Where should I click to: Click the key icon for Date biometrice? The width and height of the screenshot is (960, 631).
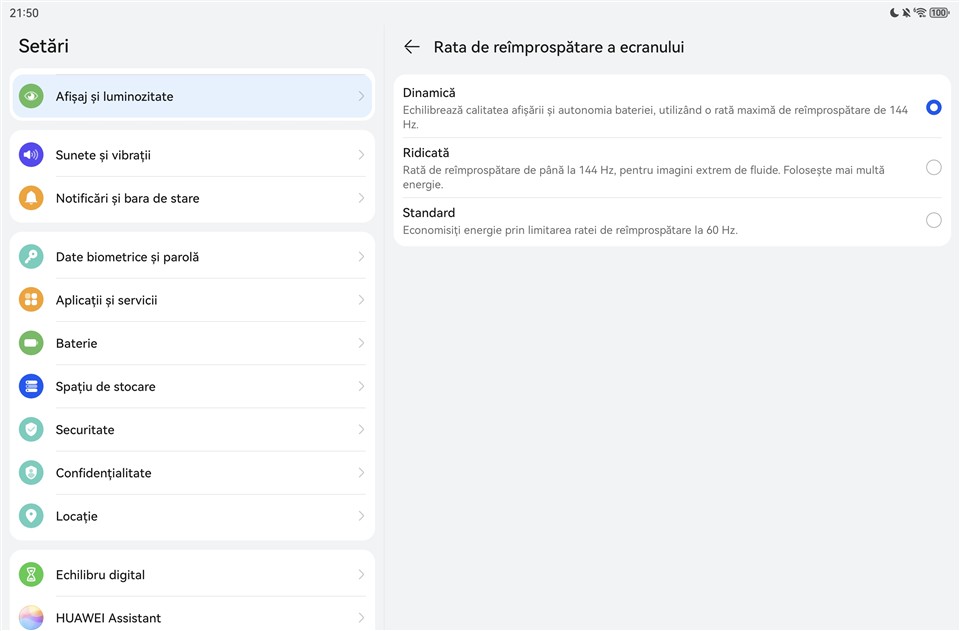[x=31, y=257]
